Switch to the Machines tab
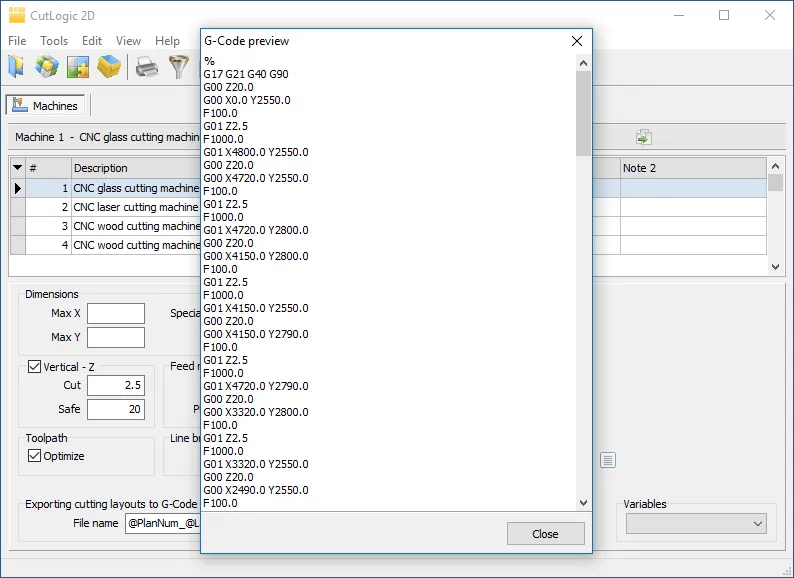The width and height of the screenshot is (794, 578). [x=47, y=105]
